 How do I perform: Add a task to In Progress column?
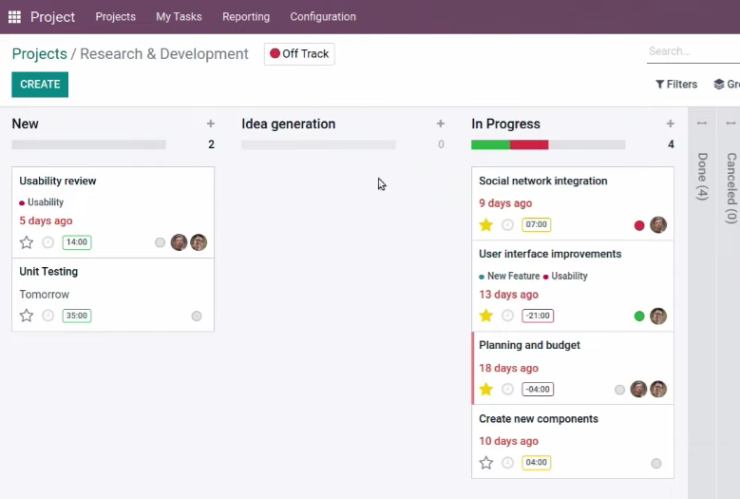coord(670,124)
